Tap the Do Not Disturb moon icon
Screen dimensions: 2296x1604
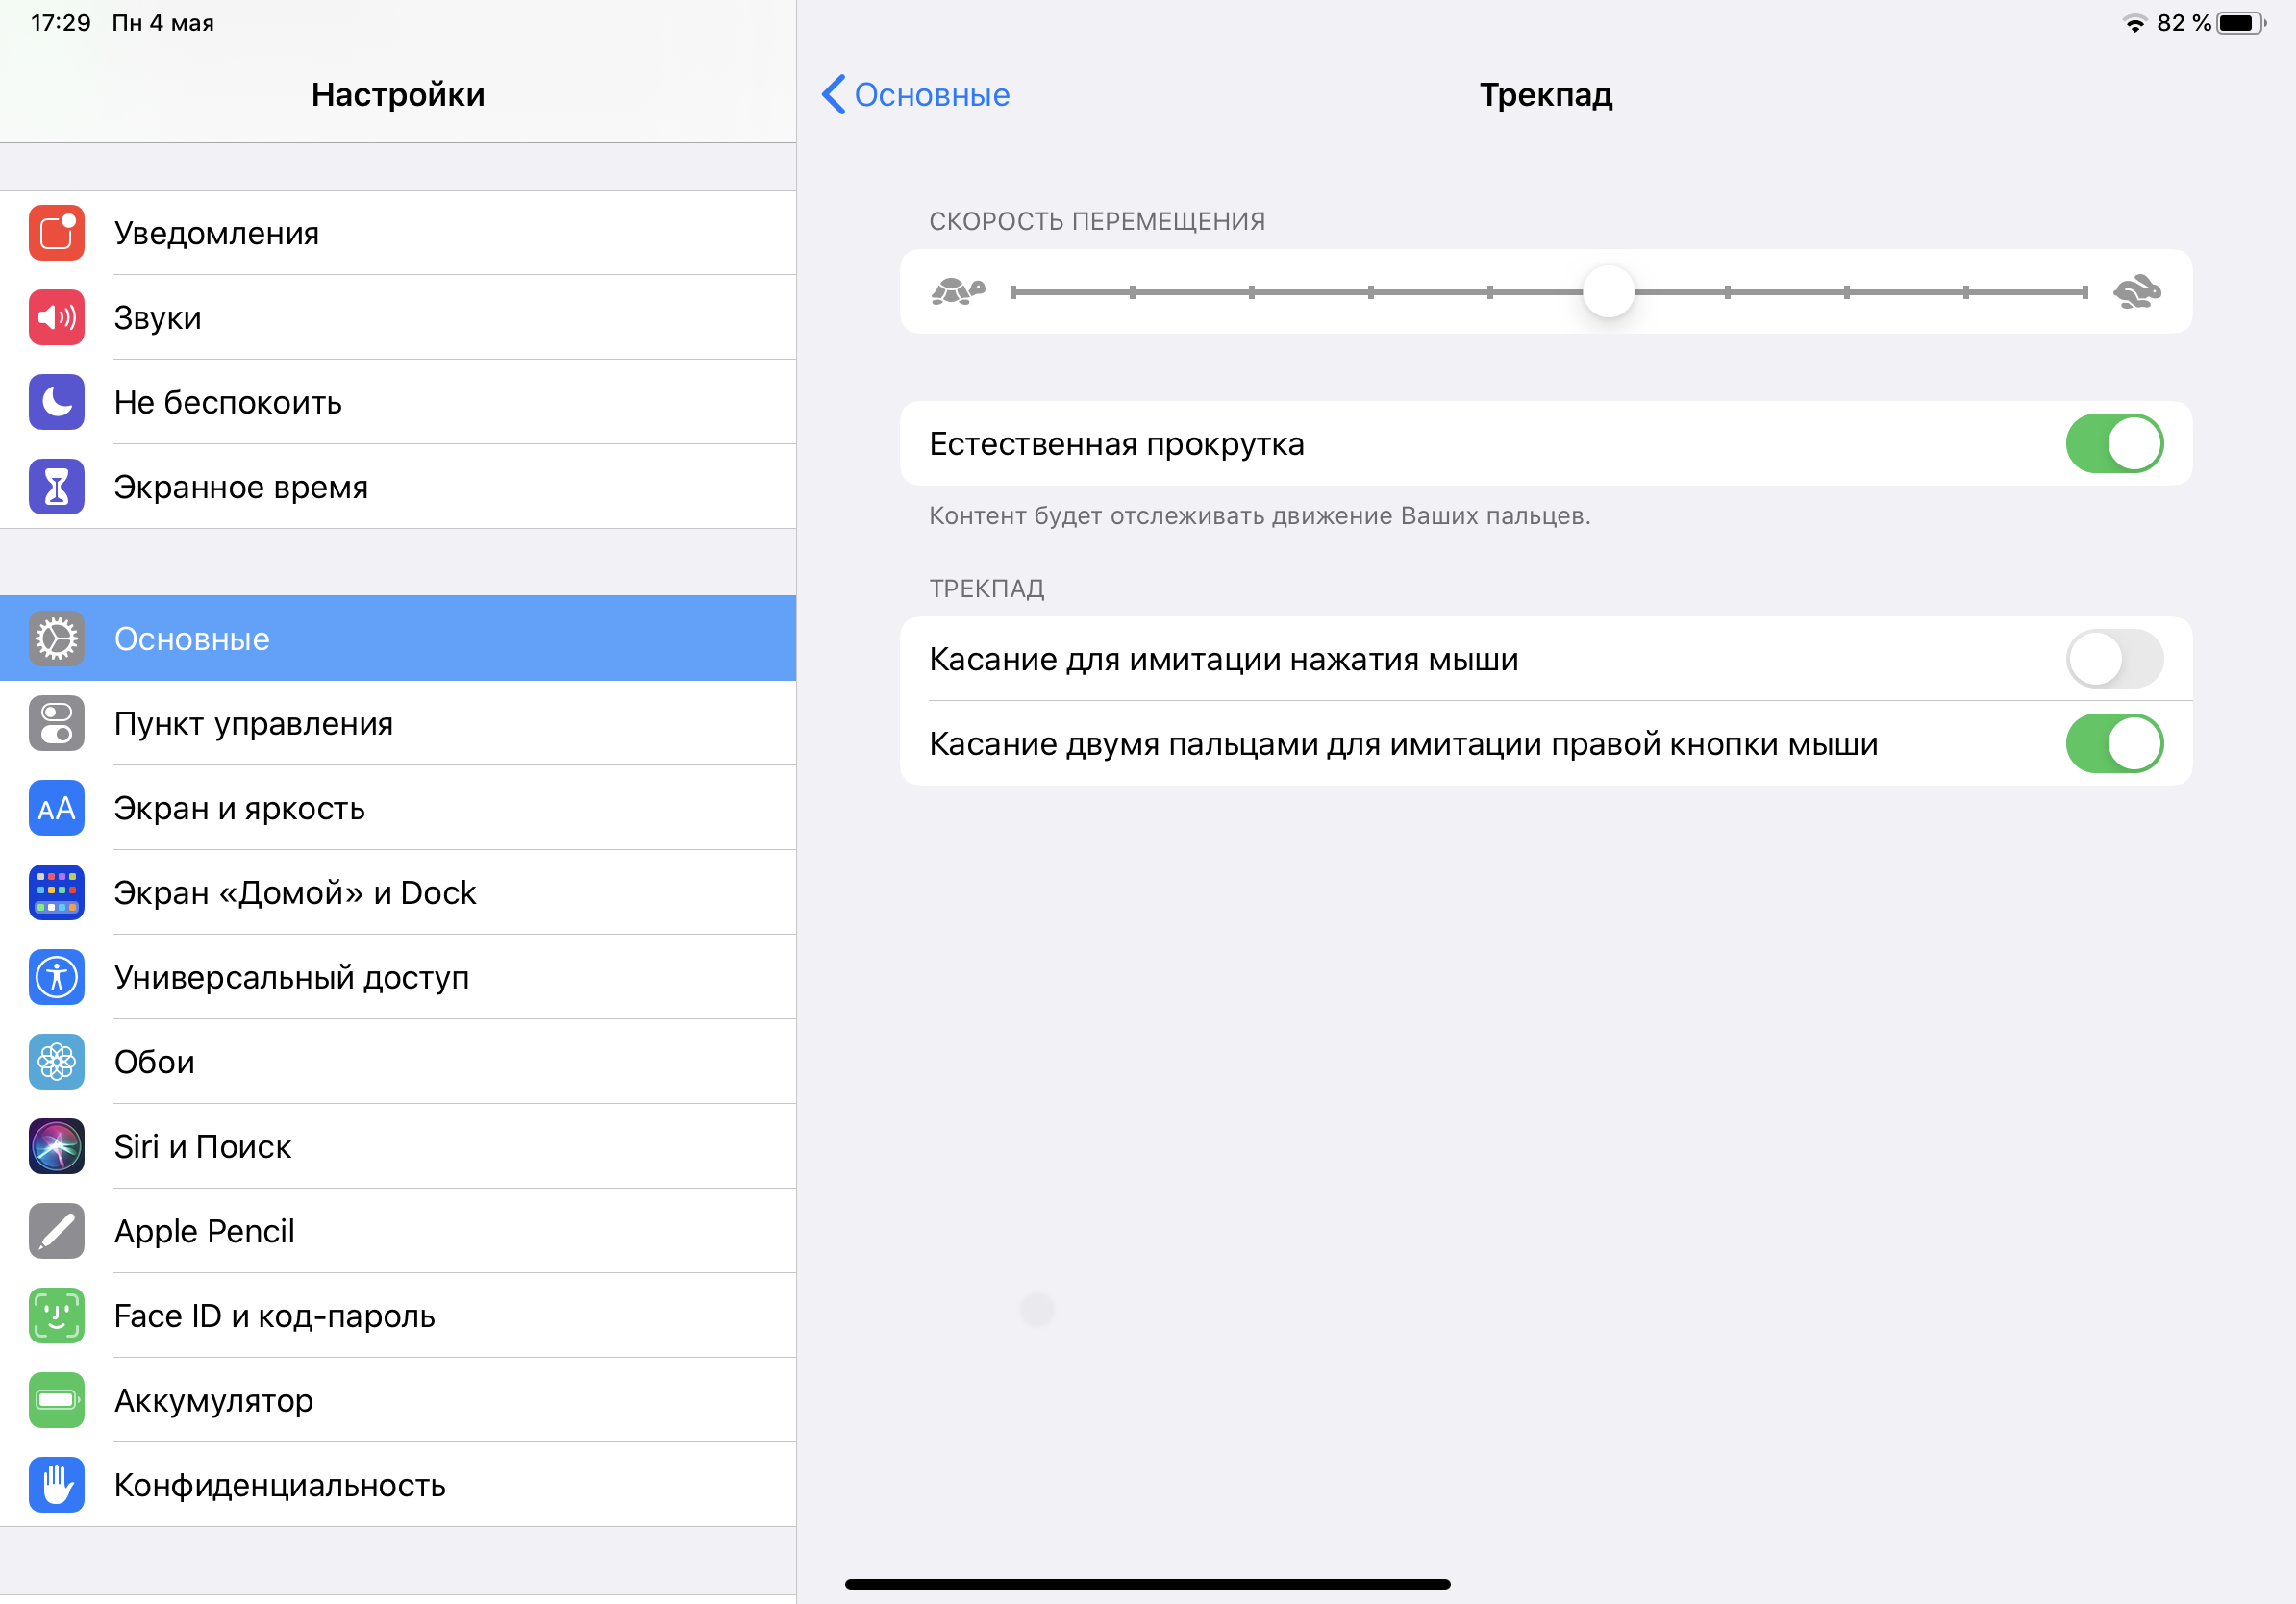(56, 402)
